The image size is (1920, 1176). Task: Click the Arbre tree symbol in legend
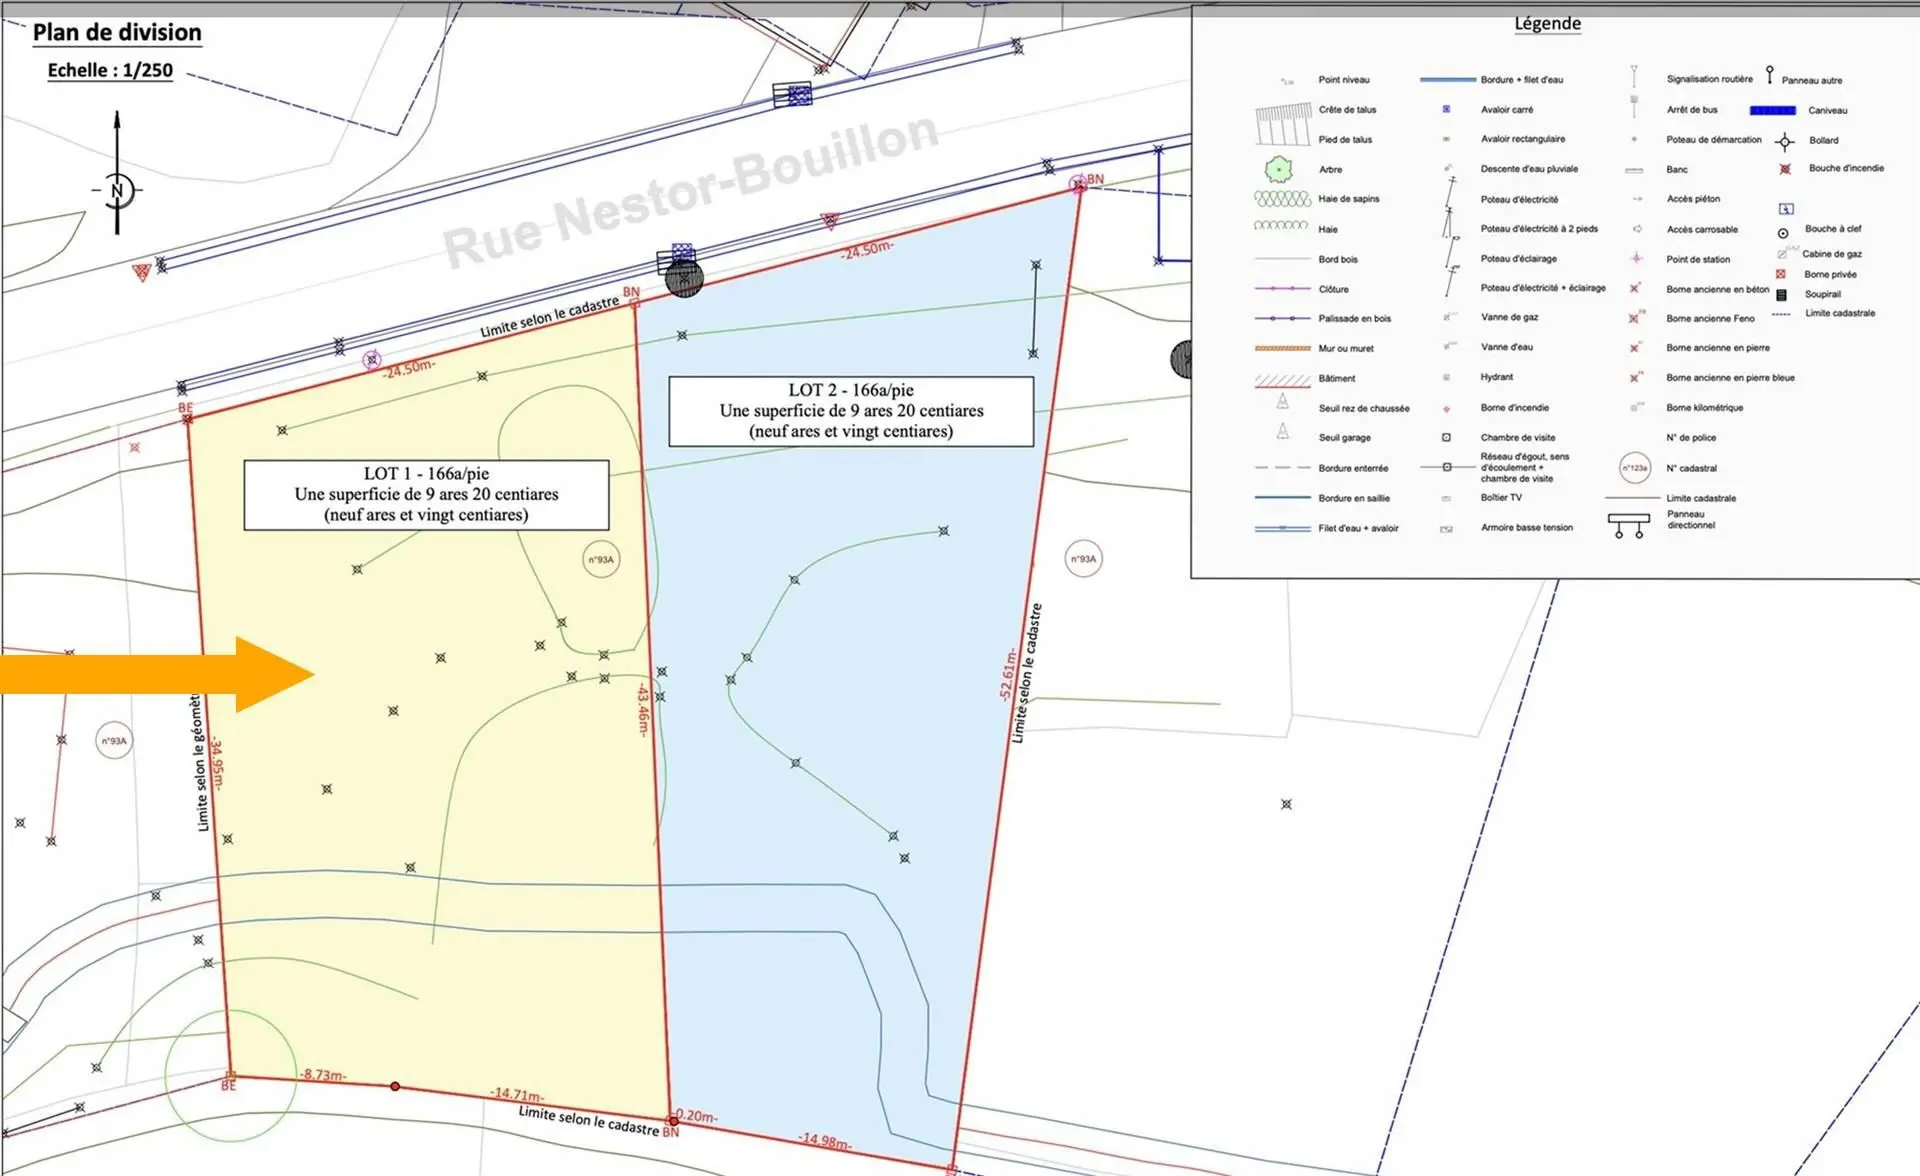coord(1278,169)
